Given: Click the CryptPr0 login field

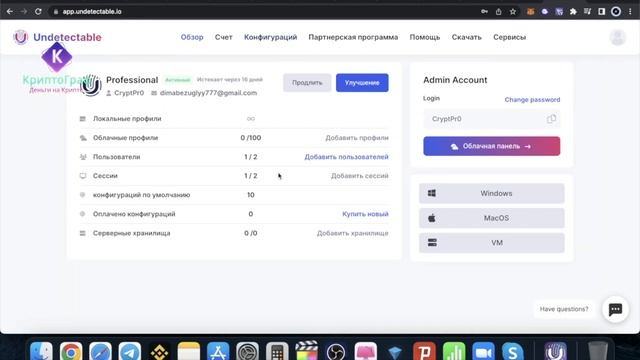Looking at the screenshot, I should [x=491, y=119].
